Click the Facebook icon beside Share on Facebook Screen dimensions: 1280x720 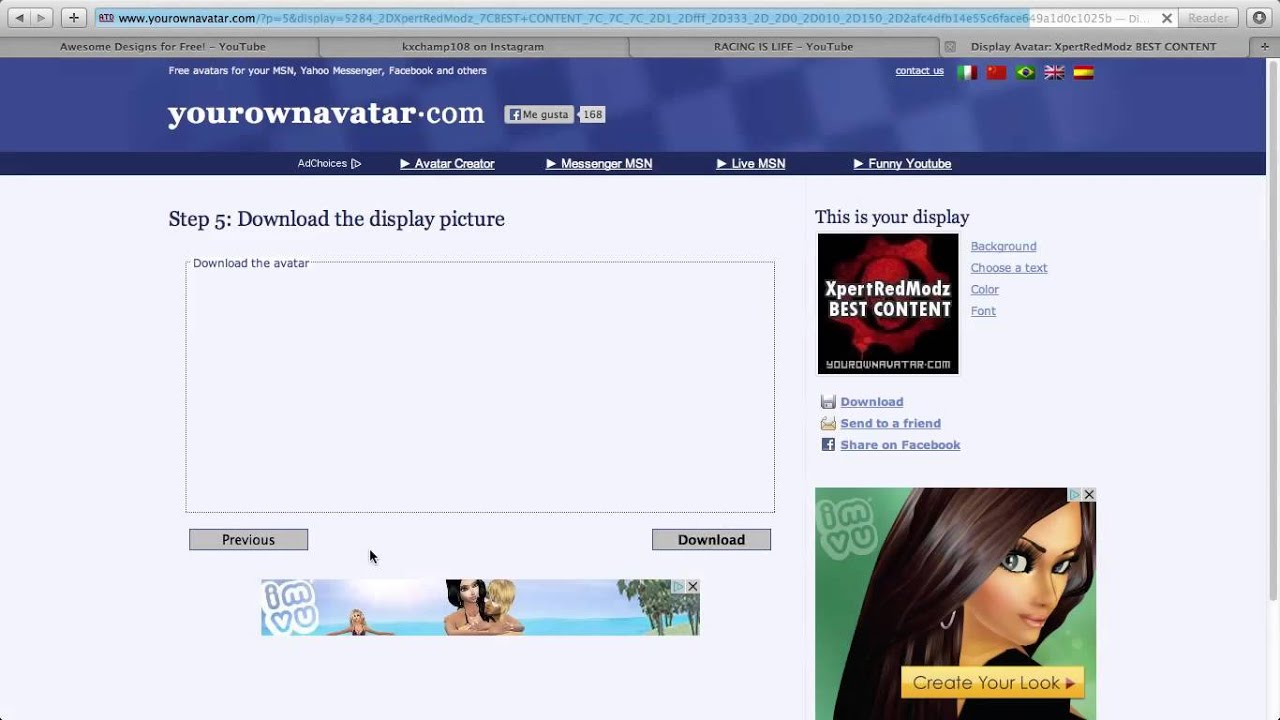coord(828,445)
